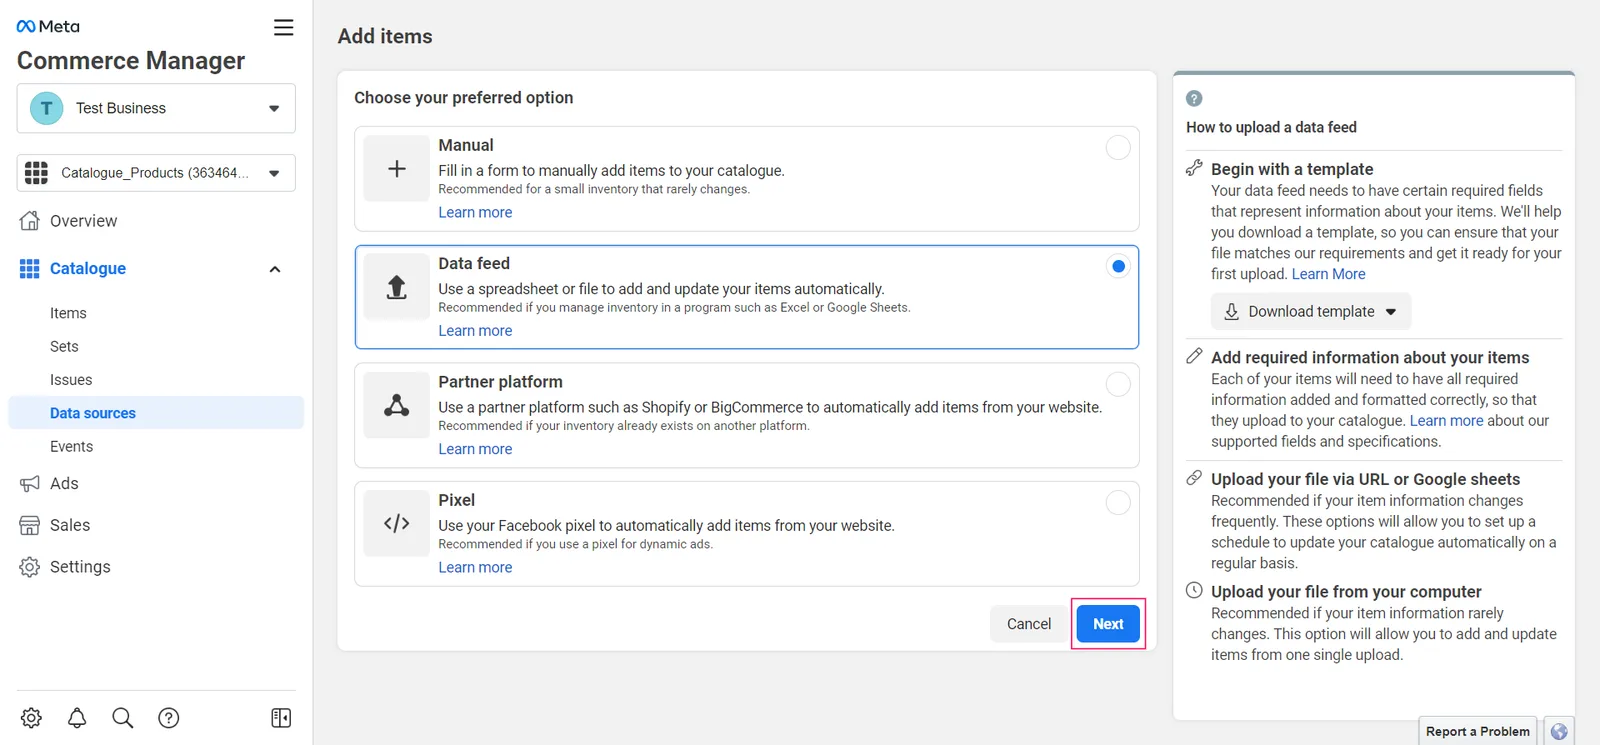Click the Data feed upload arrow icon

click(x=397, y=287)
